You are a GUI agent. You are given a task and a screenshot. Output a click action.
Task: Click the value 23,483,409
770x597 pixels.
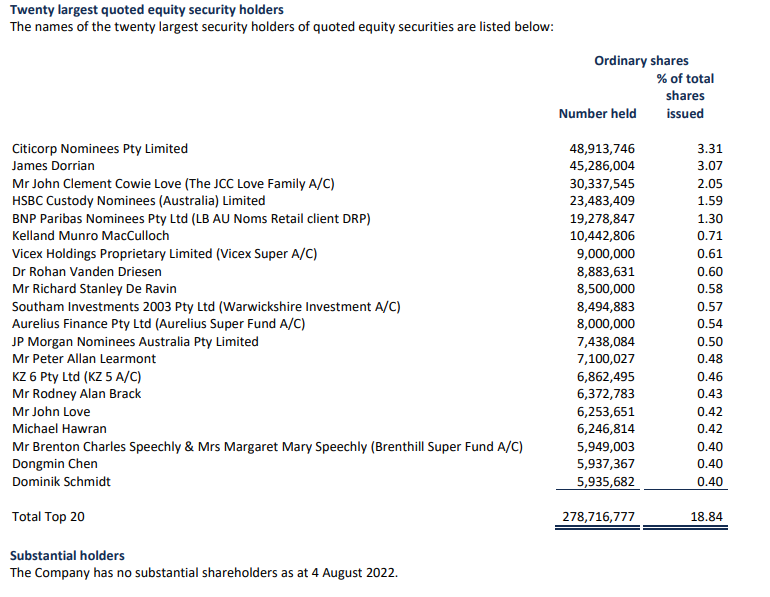[602, 201]
